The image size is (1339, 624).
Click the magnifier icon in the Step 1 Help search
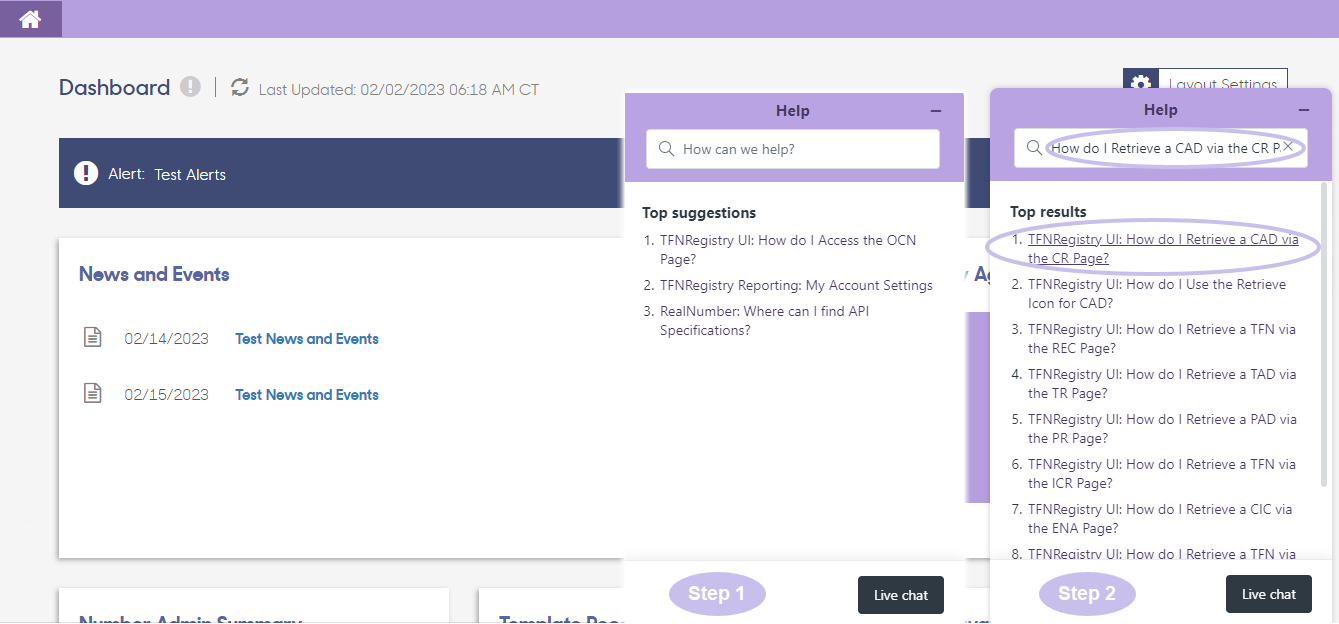(x=666, y=149)
